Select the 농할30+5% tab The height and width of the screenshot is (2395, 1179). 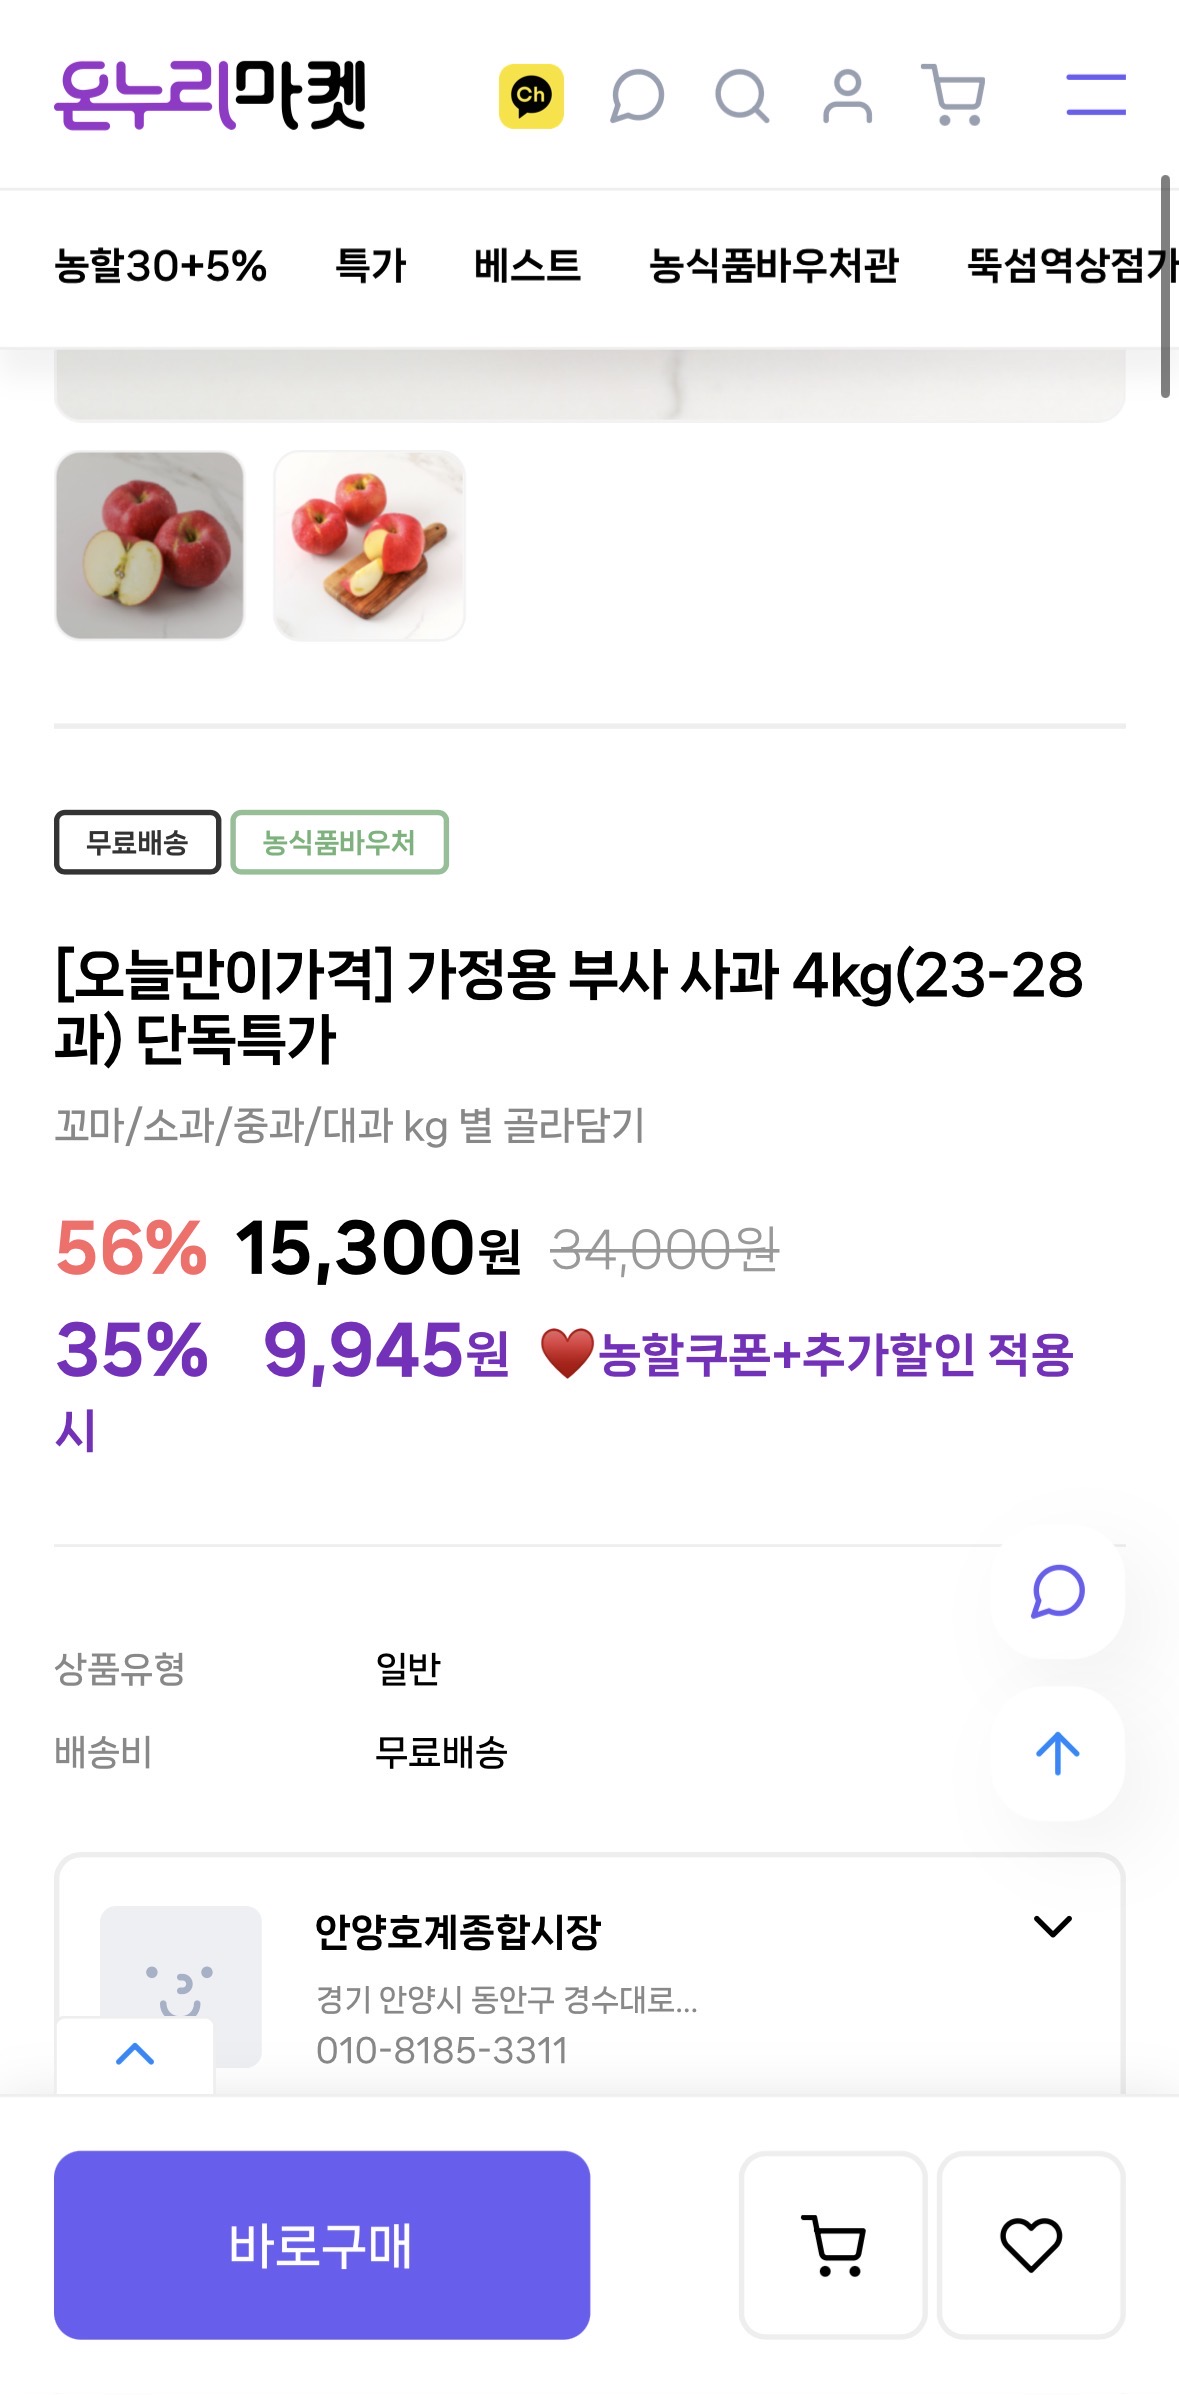161,266
